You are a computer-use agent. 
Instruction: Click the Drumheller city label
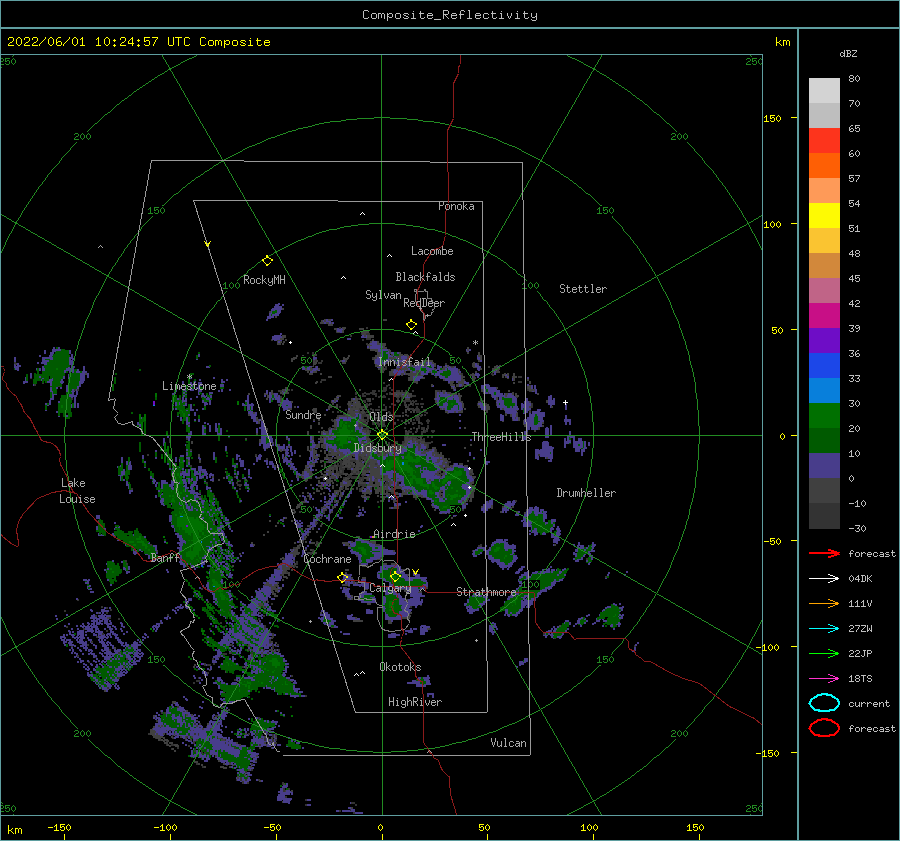coord(586,493)
